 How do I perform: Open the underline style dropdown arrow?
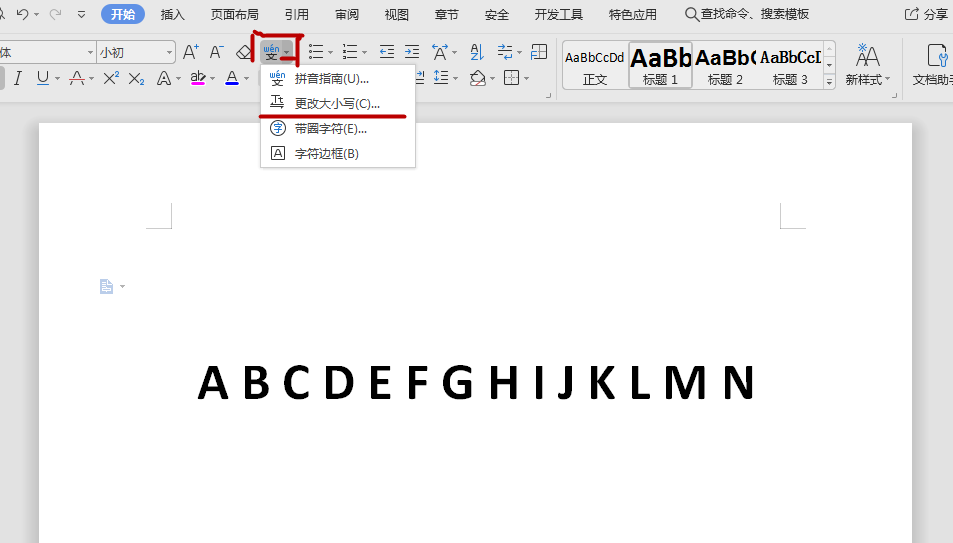click(x=58, y=79)
